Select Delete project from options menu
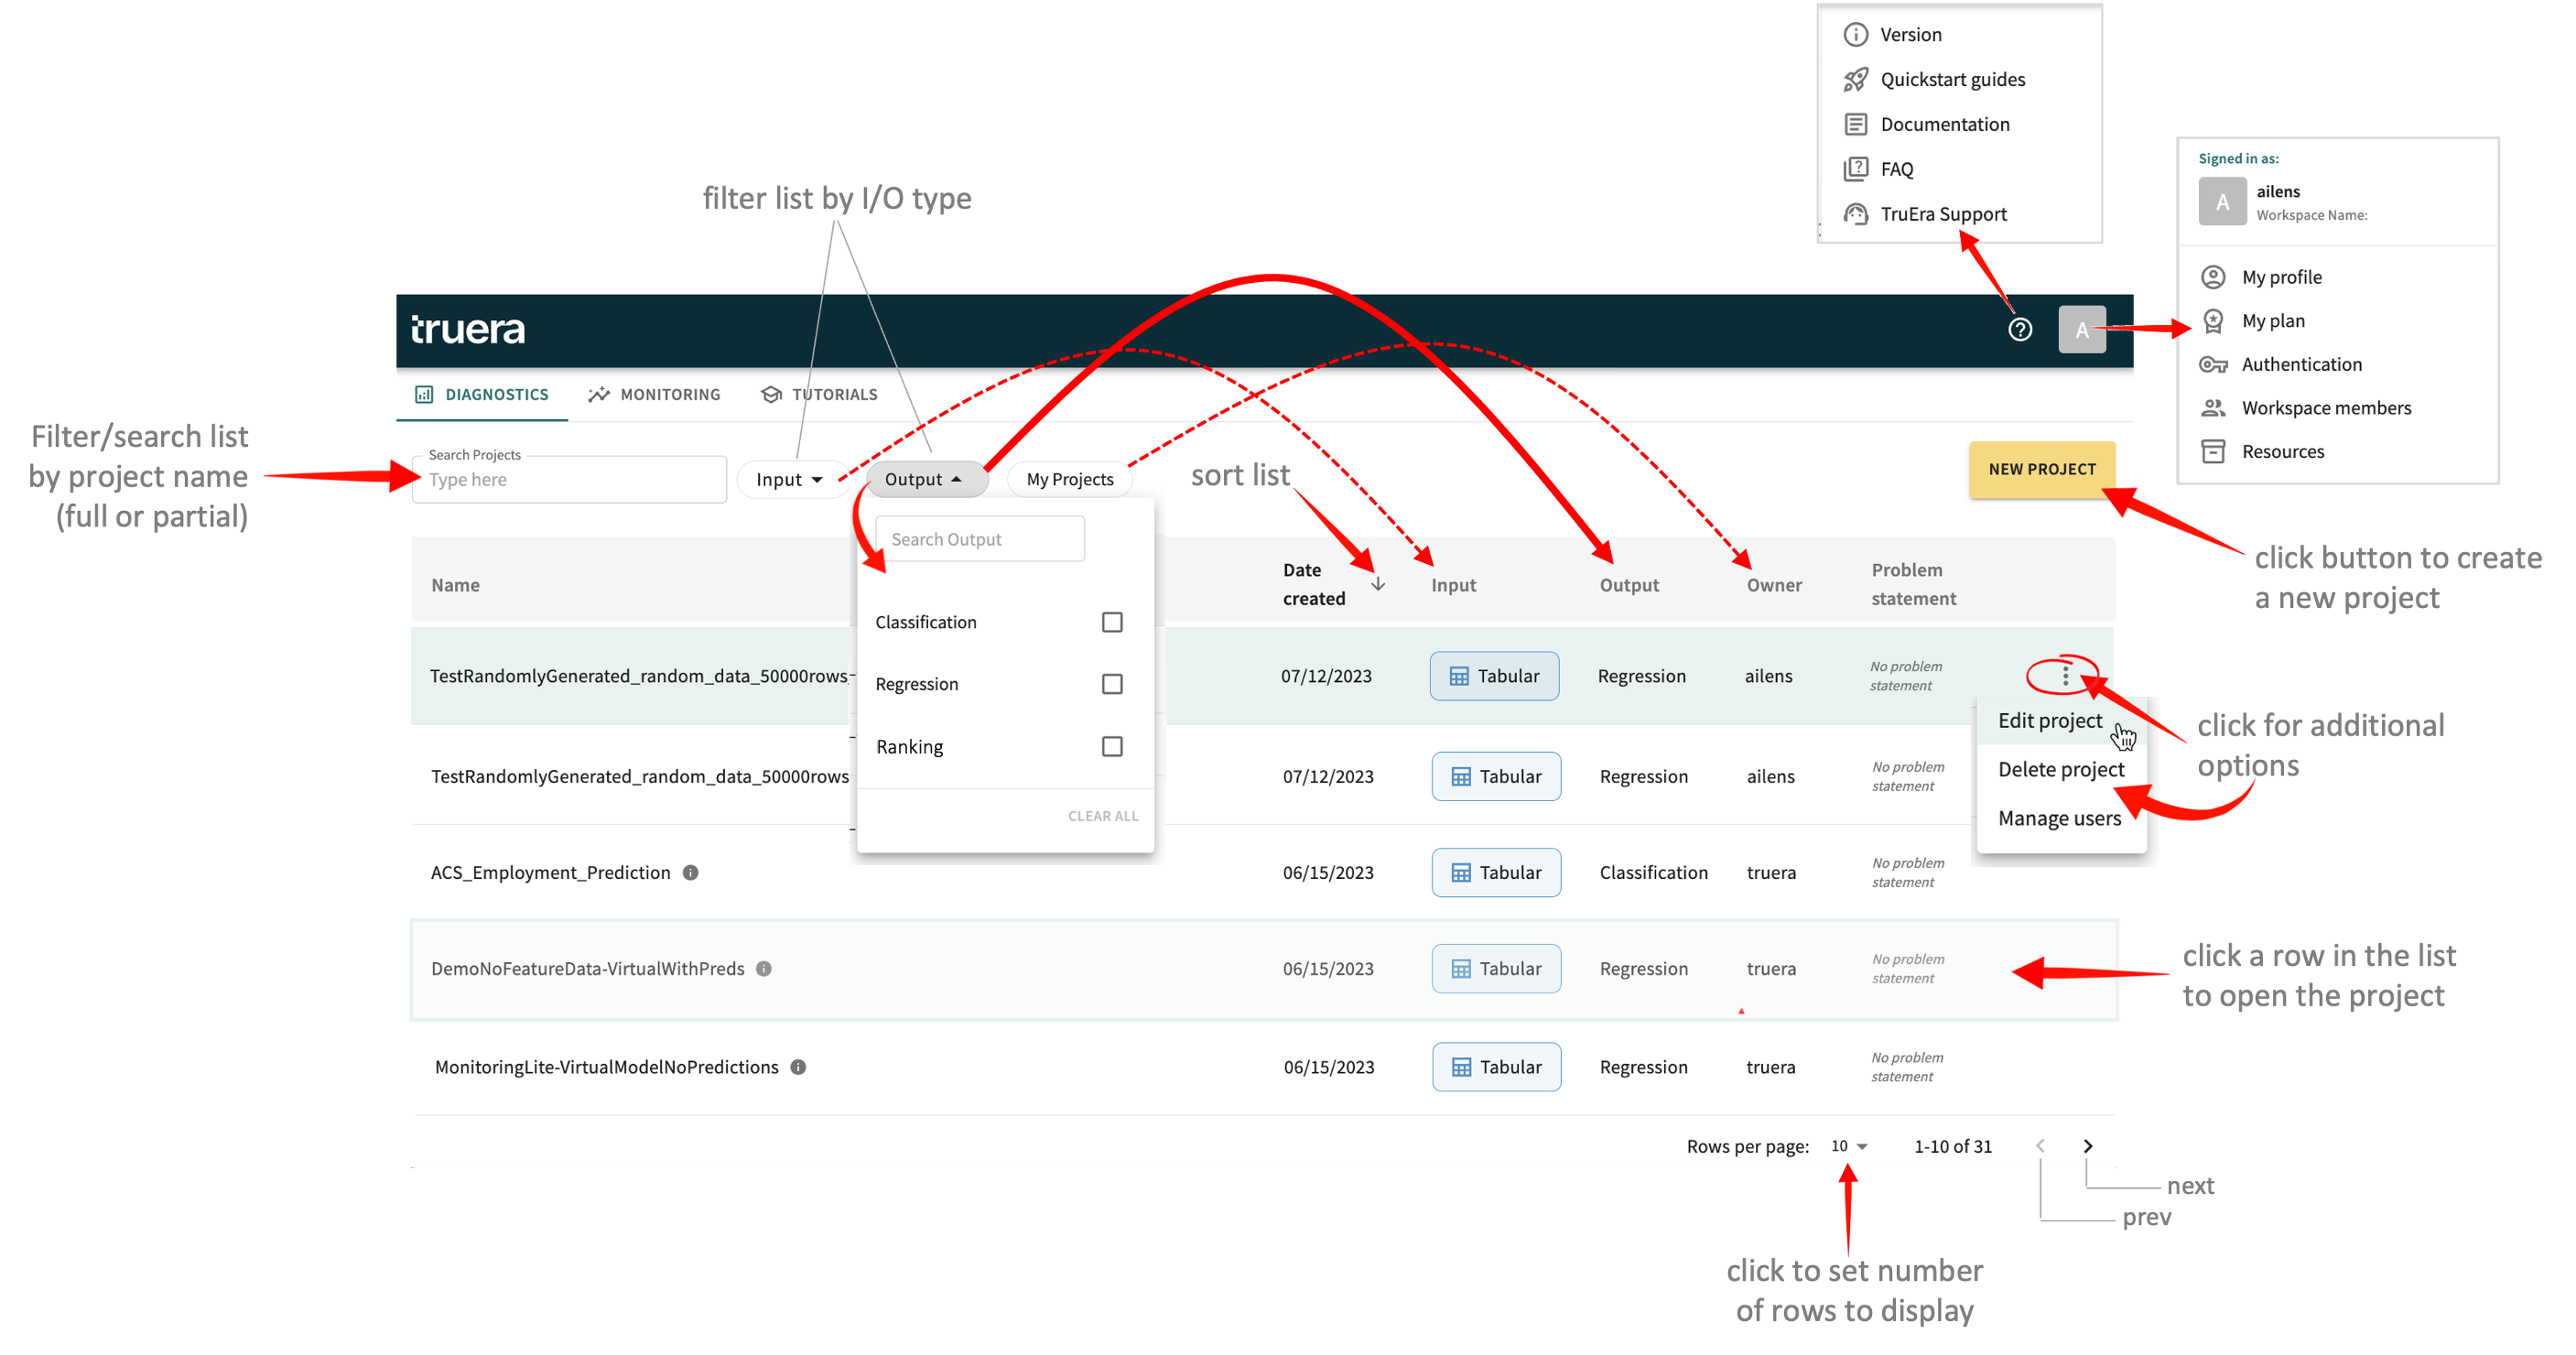Screen dimensions: 2576x1355 [x=2061, y=770]
